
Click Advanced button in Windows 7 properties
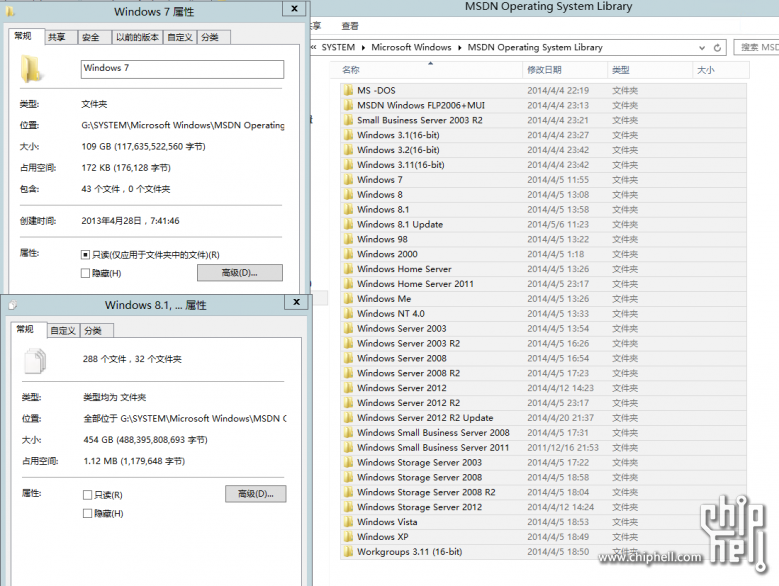tap(239, 273)
